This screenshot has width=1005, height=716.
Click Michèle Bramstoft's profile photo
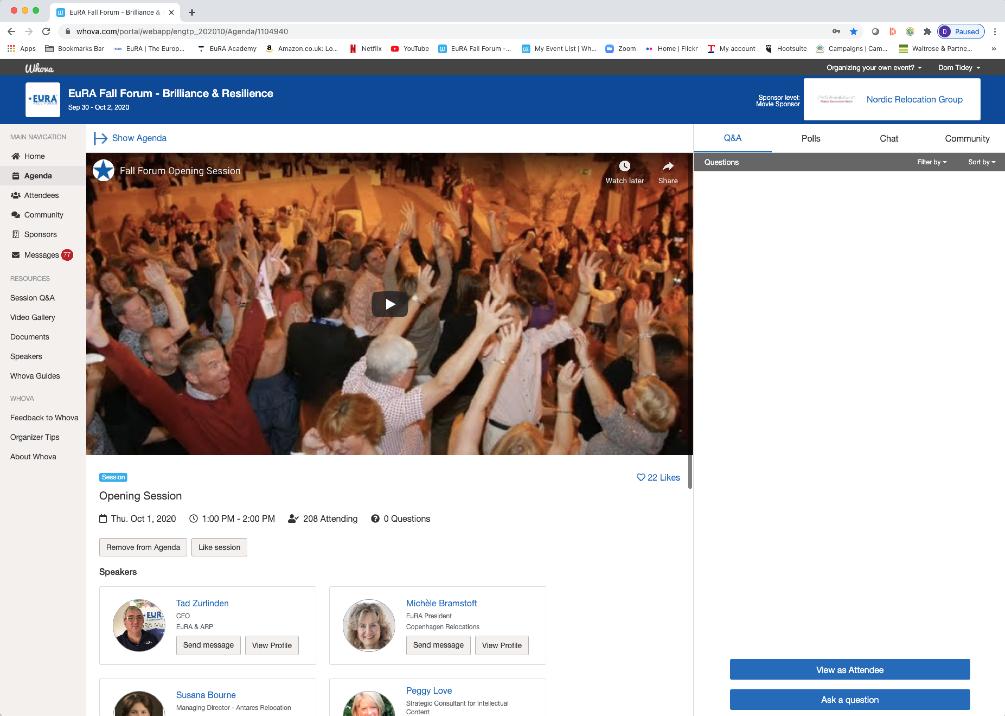coord(369,625)
